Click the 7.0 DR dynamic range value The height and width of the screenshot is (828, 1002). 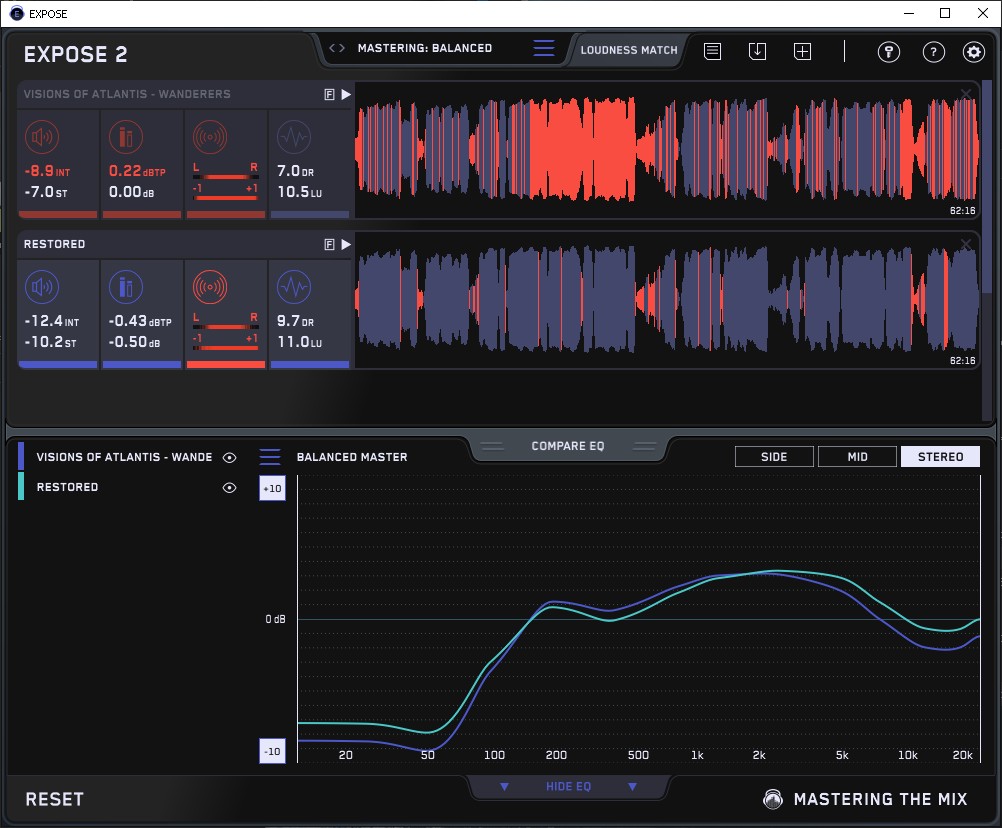coord(295,171)
